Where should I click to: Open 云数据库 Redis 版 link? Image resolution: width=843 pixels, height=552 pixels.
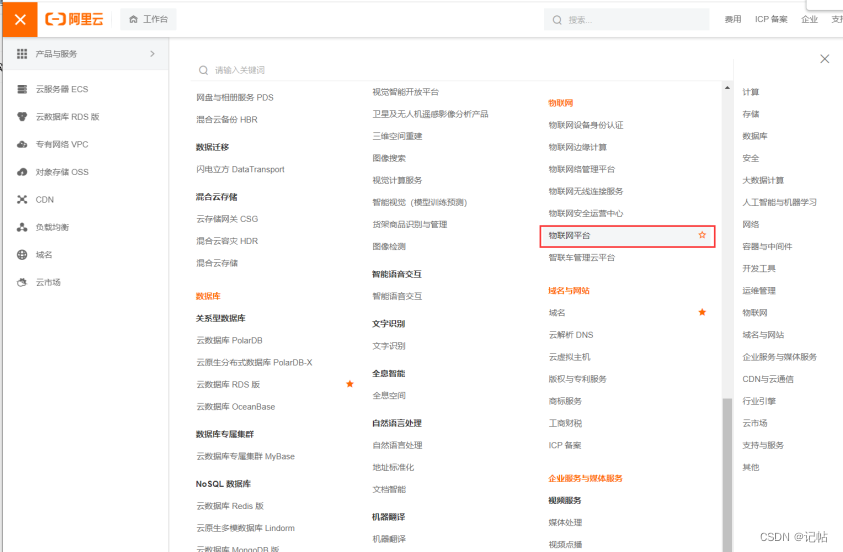230,506
